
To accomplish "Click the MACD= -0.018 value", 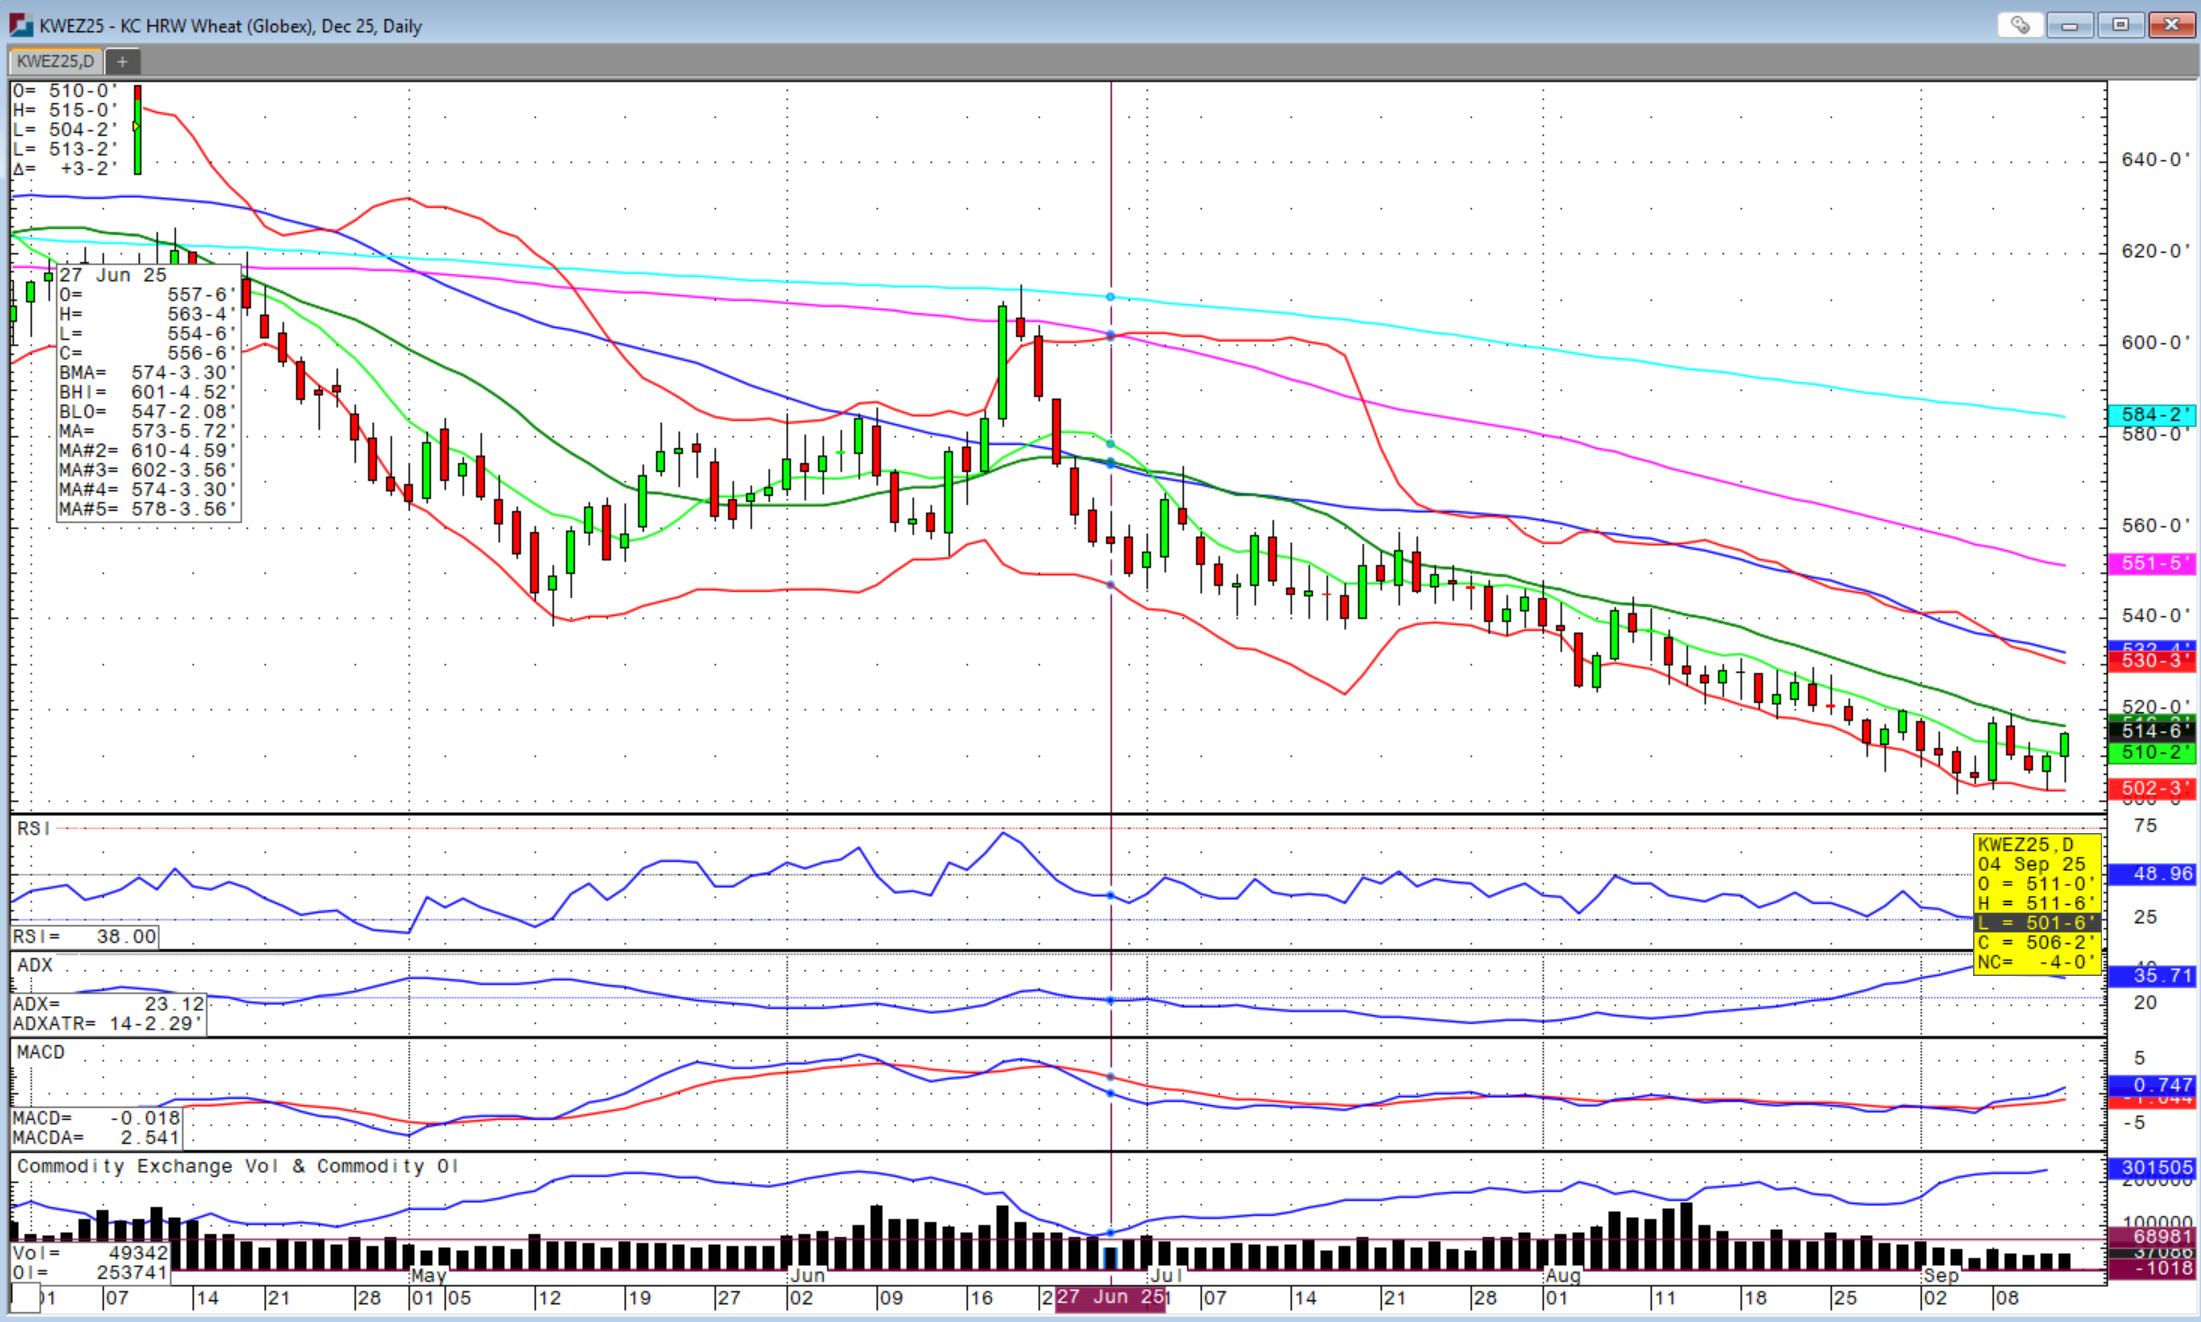I will point(97,1118).
